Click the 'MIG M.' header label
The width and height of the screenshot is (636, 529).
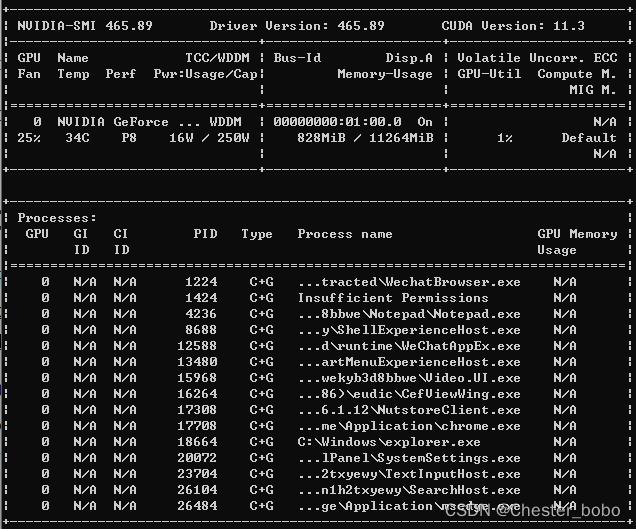pos(593,90)
